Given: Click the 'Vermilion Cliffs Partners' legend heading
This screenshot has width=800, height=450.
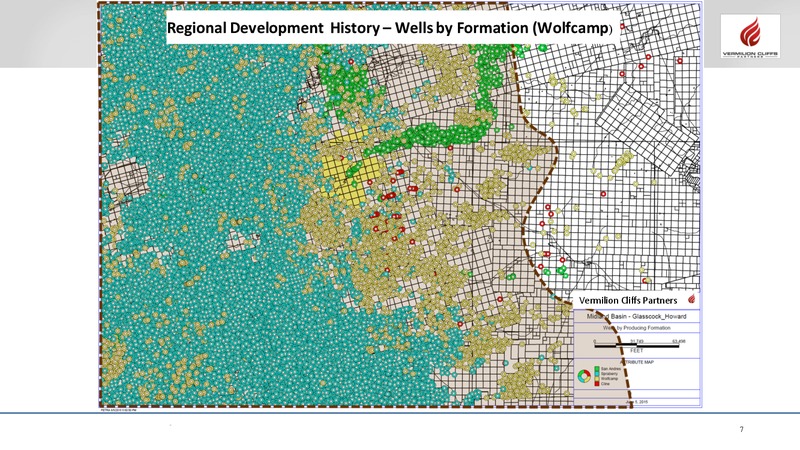Looking at the screenshot, I should (628, 300).
